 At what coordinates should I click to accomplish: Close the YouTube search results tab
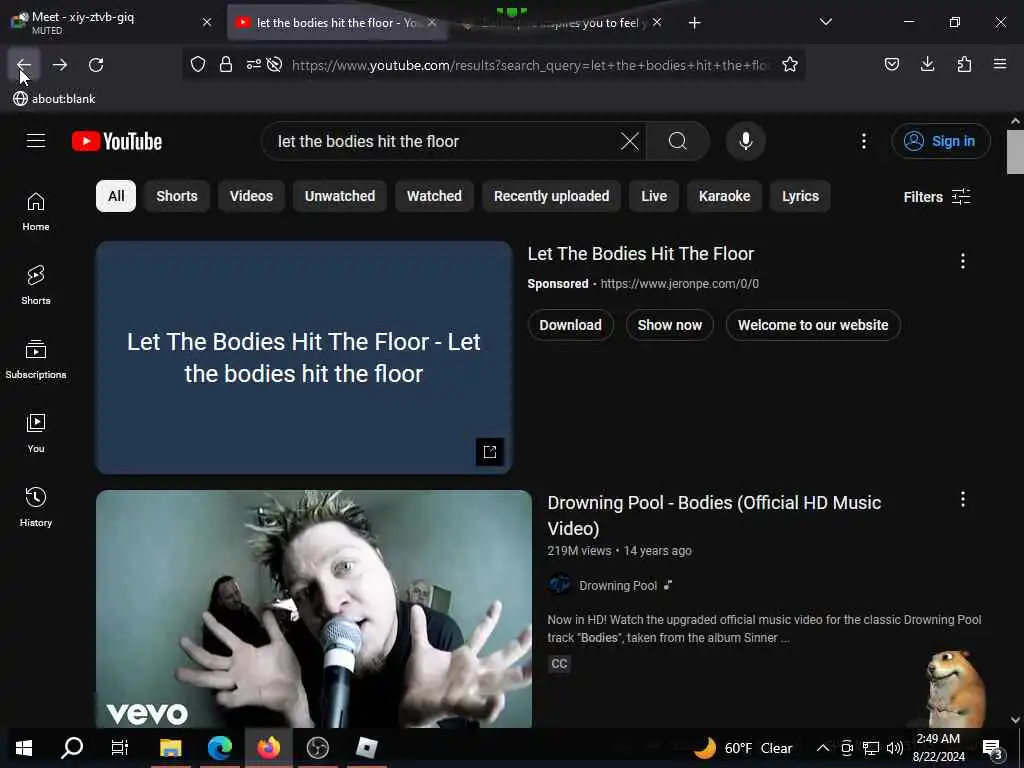pos(432,22)
